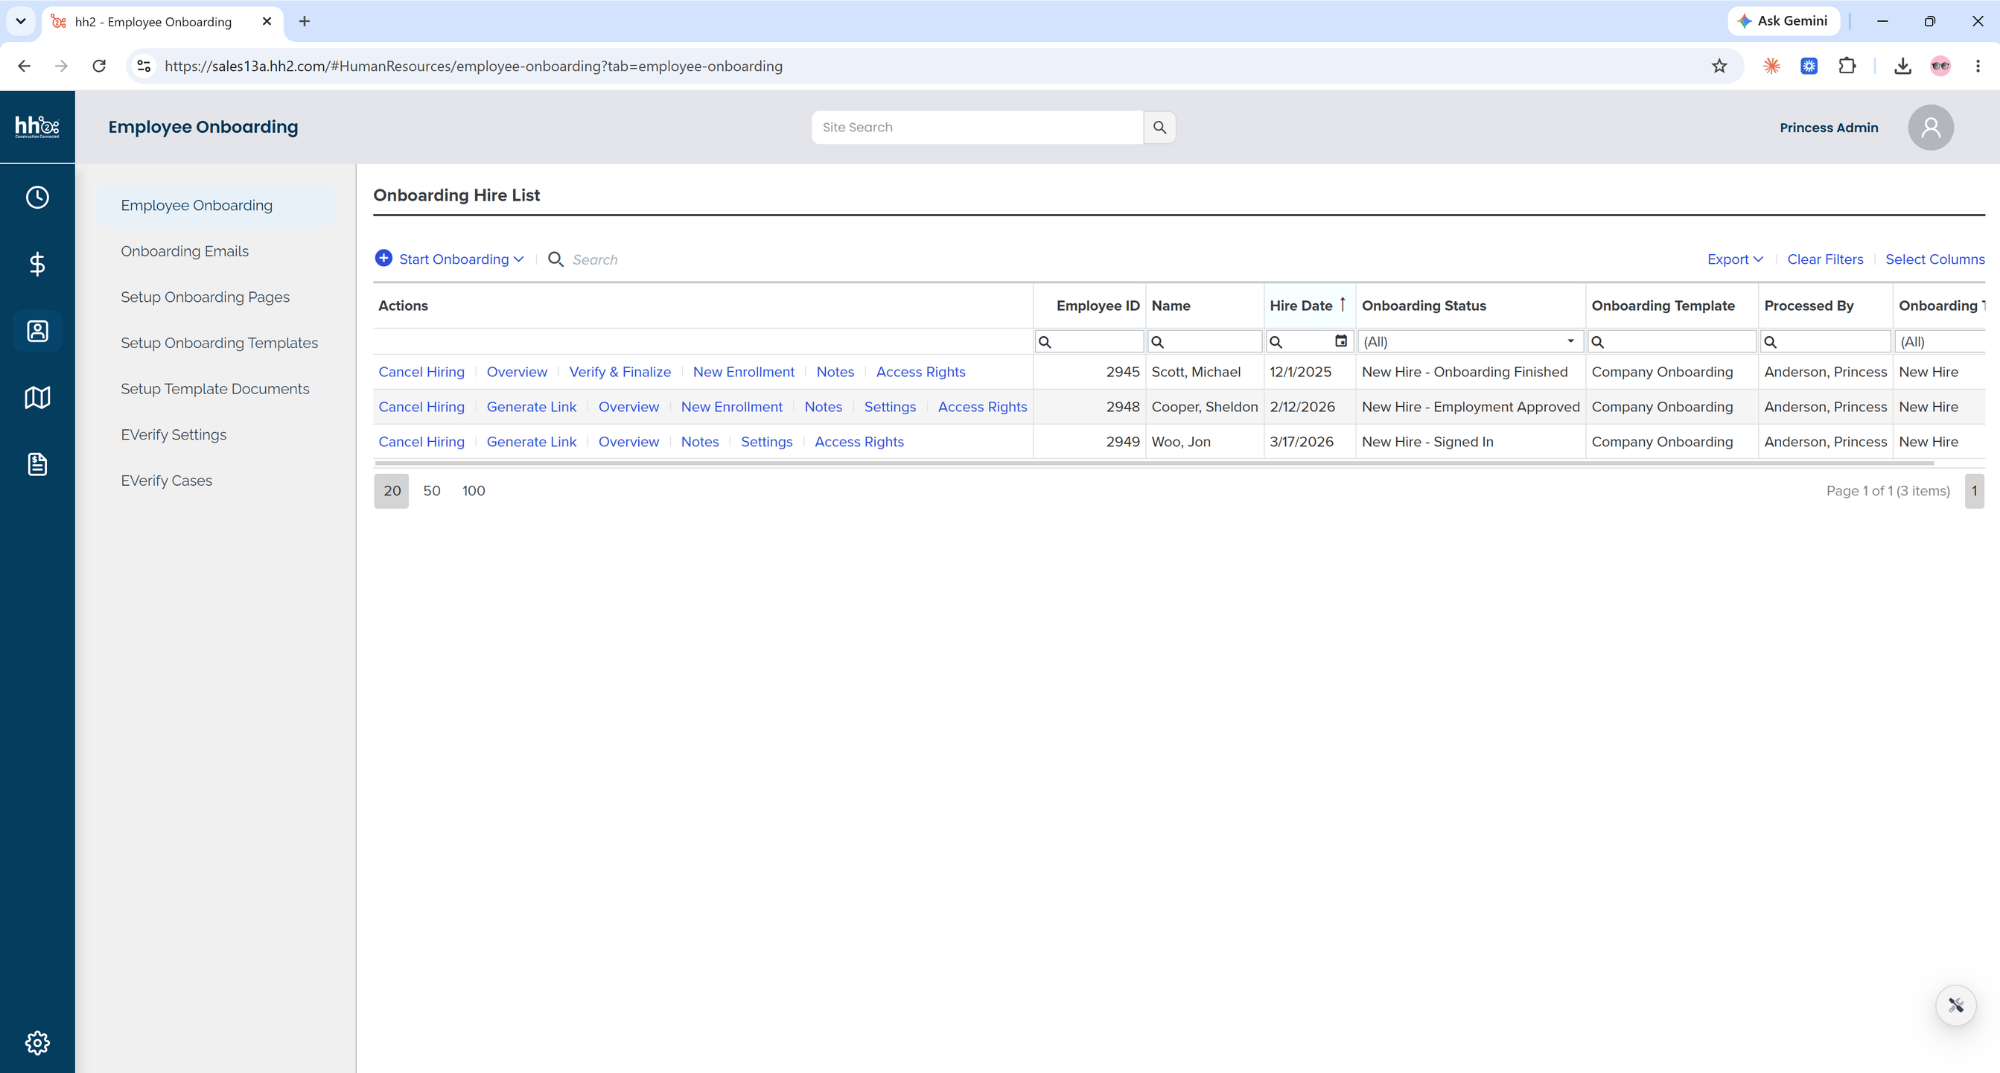Open the payroll dollar sign sidebar icon
This screenshot has width=2000, height=1073.
(37, 264)
